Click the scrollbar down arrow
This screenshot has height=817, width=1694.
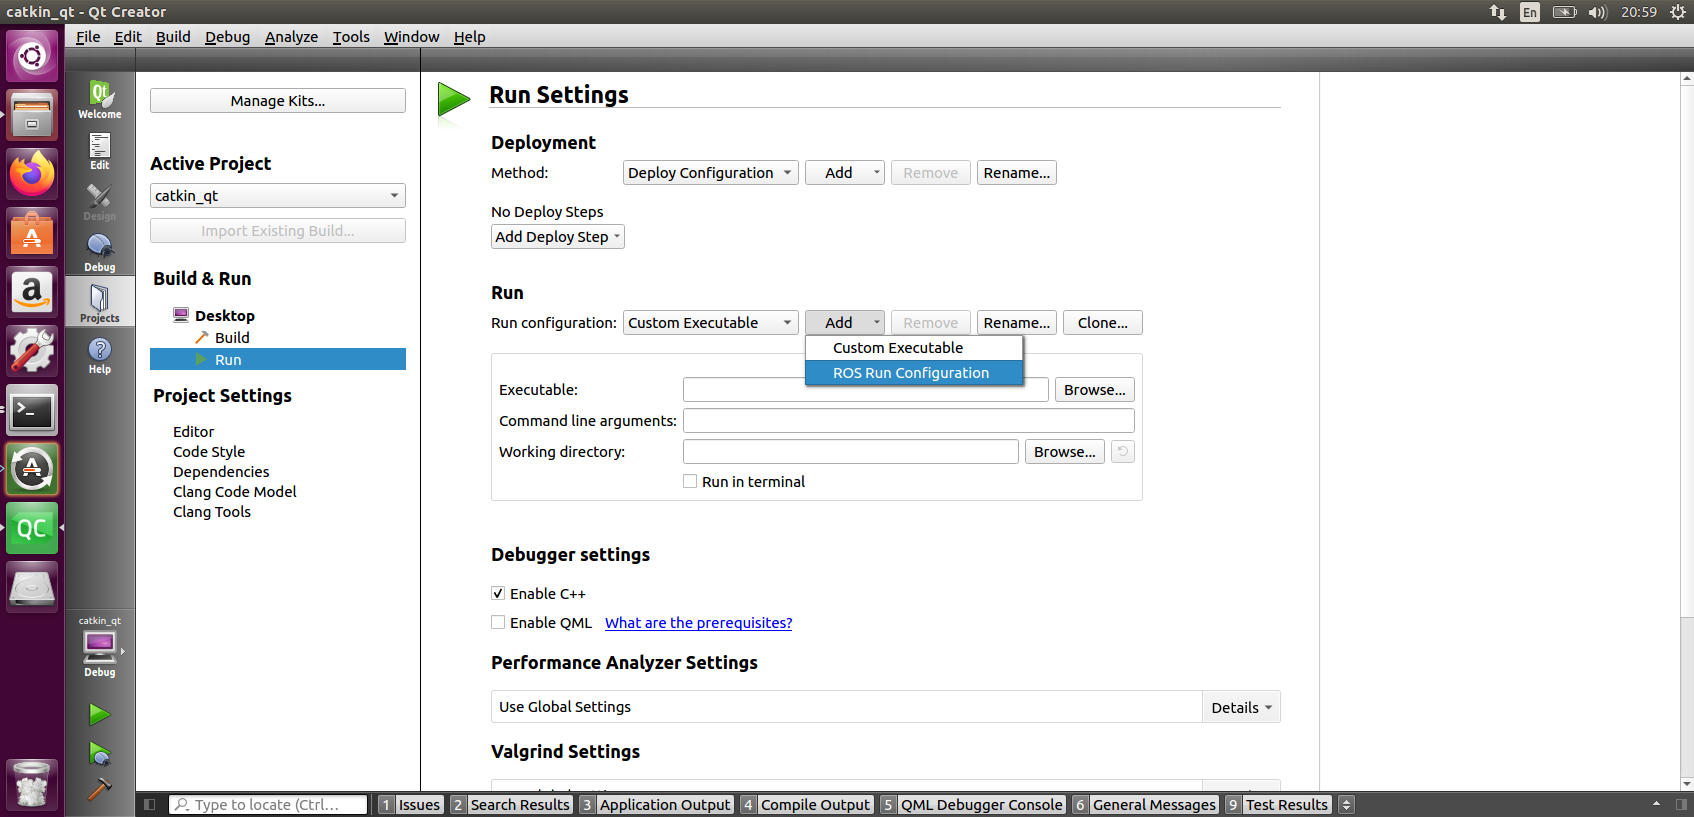(x=1687, y=784)
